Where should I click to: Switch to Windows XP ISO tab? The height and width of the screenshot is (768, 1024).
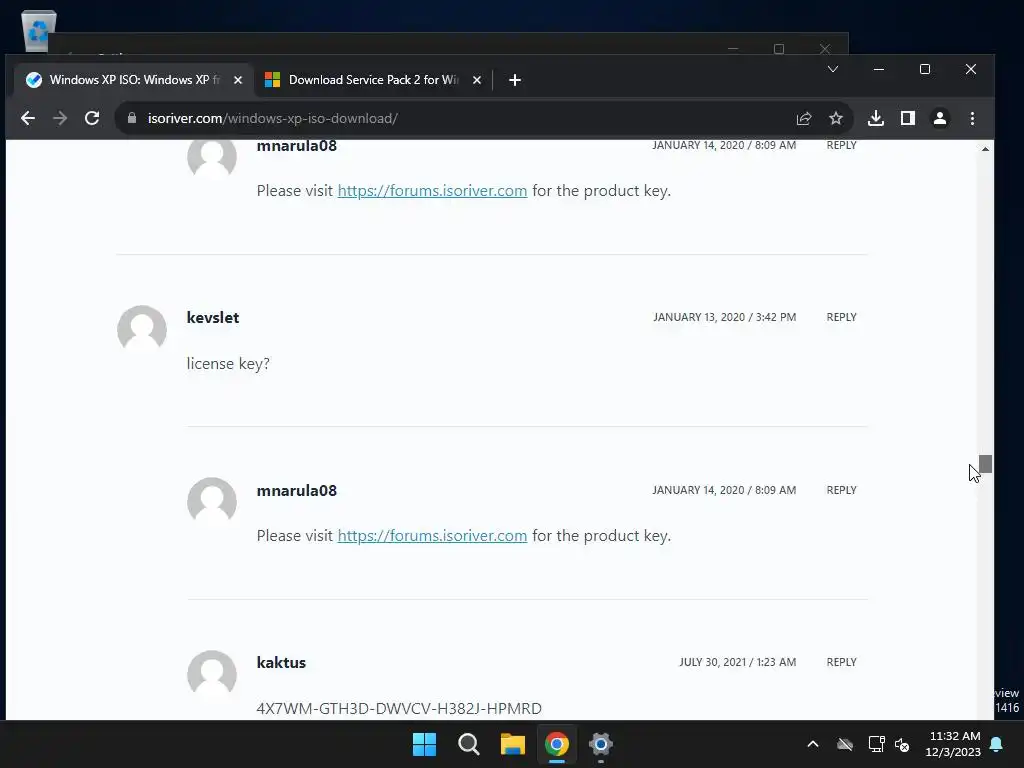pos(133,80)
